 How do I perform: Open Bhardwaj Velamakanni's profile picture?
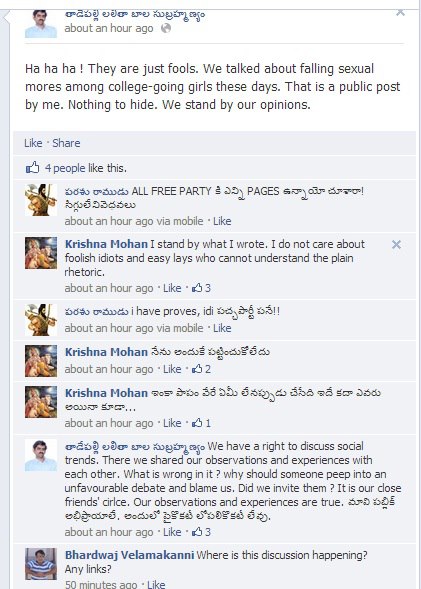[x=41, y=564]
